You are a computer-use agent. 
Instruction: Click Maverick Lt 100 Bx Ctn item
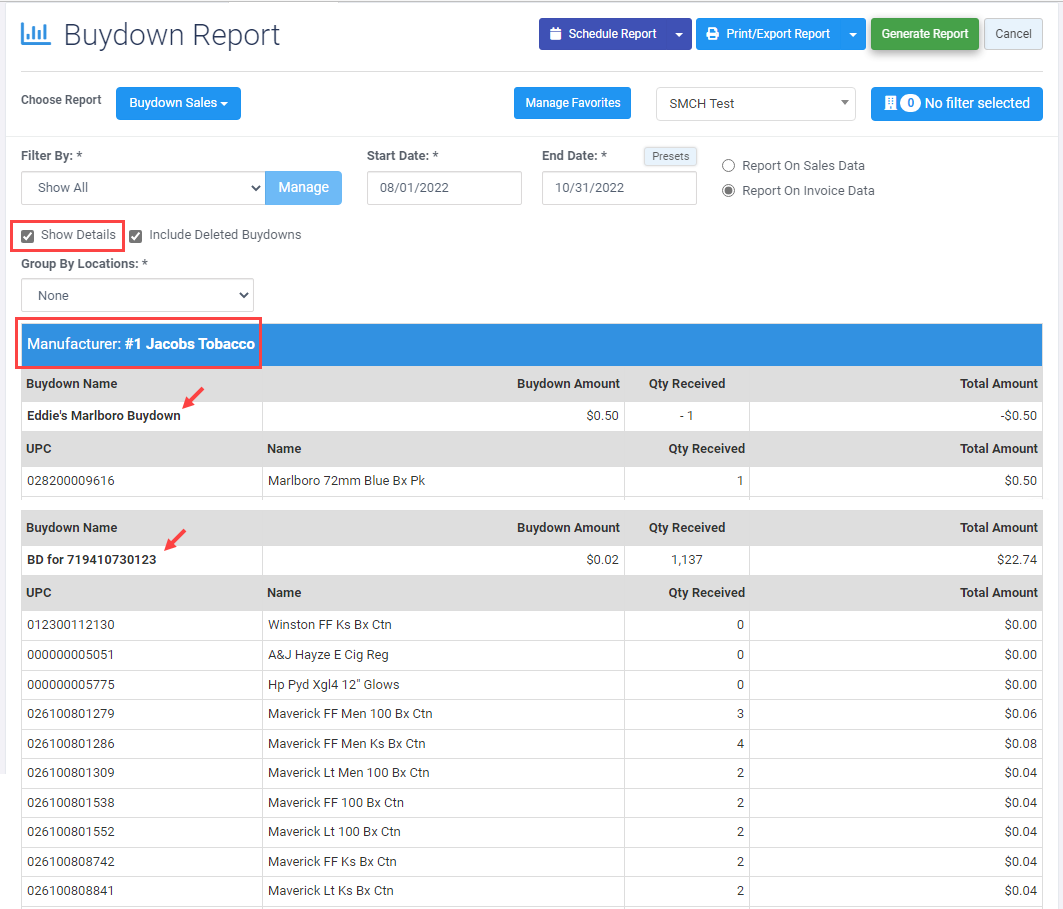pos(334,832)
